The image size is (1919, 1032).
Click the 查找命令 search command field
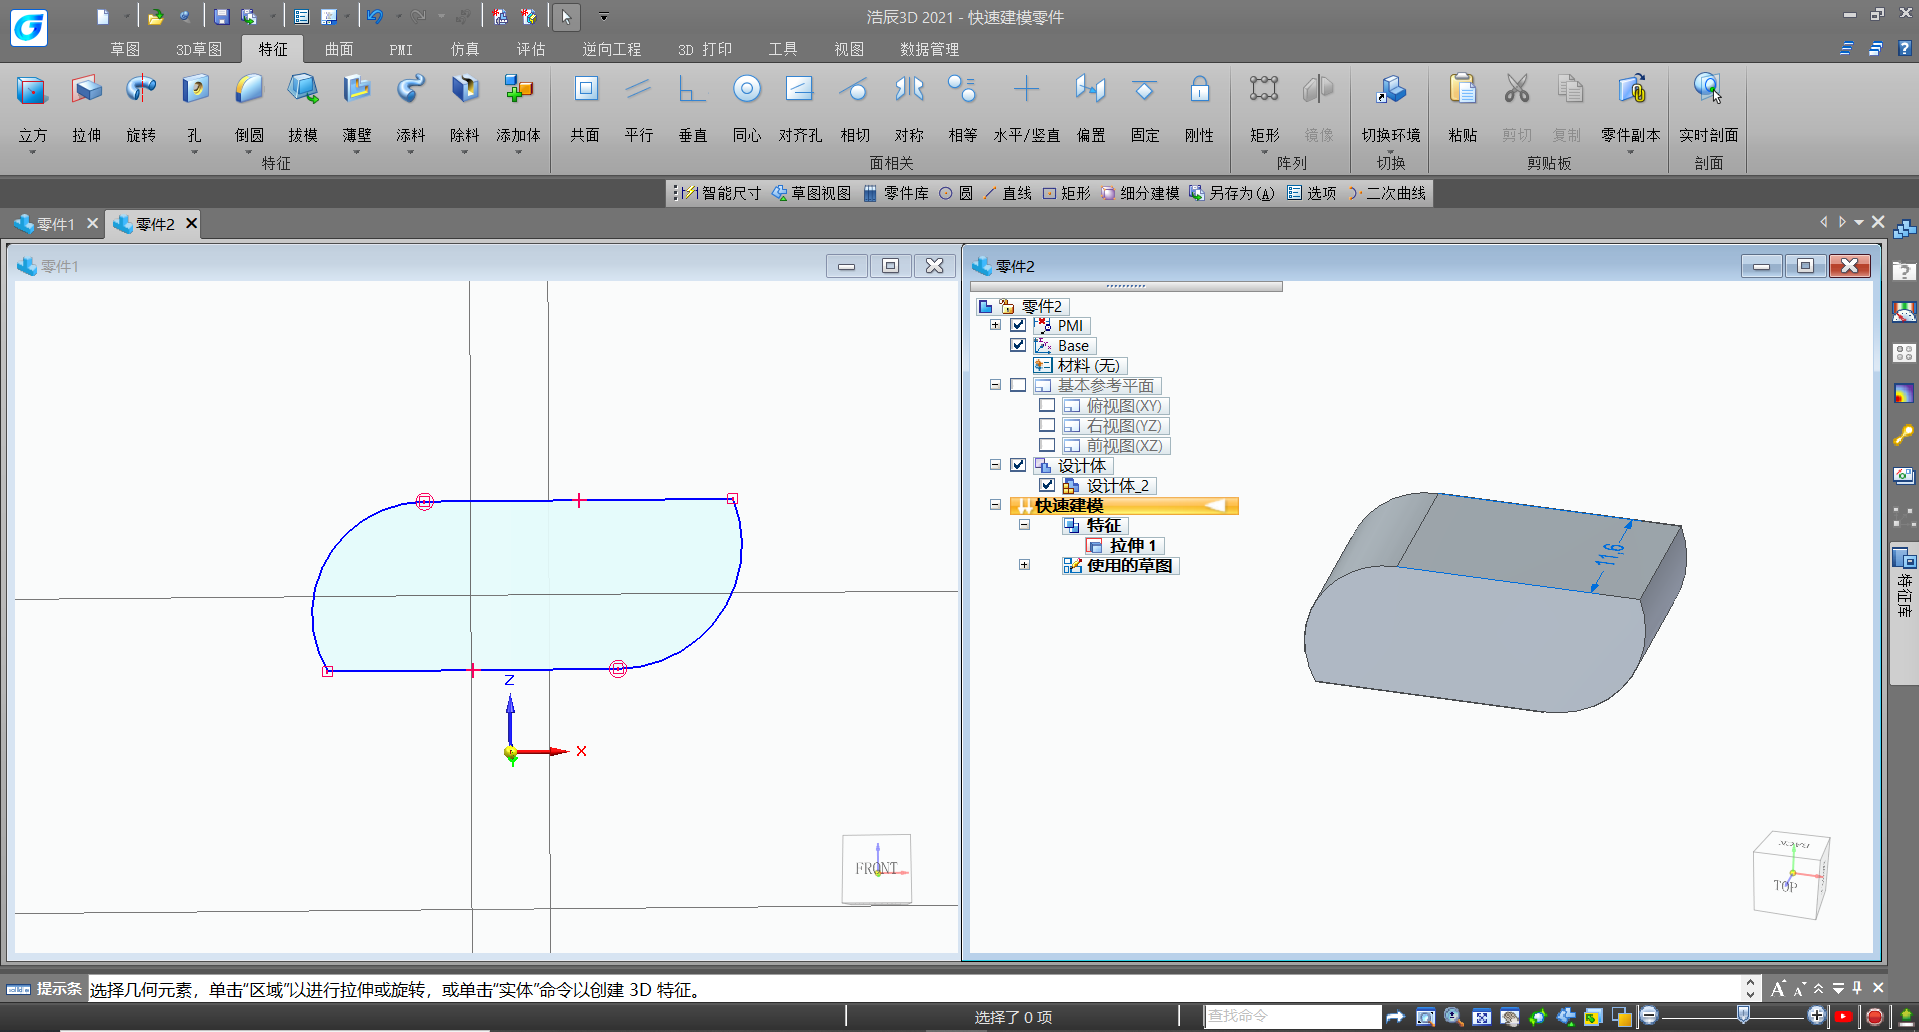(1292, 1016)
